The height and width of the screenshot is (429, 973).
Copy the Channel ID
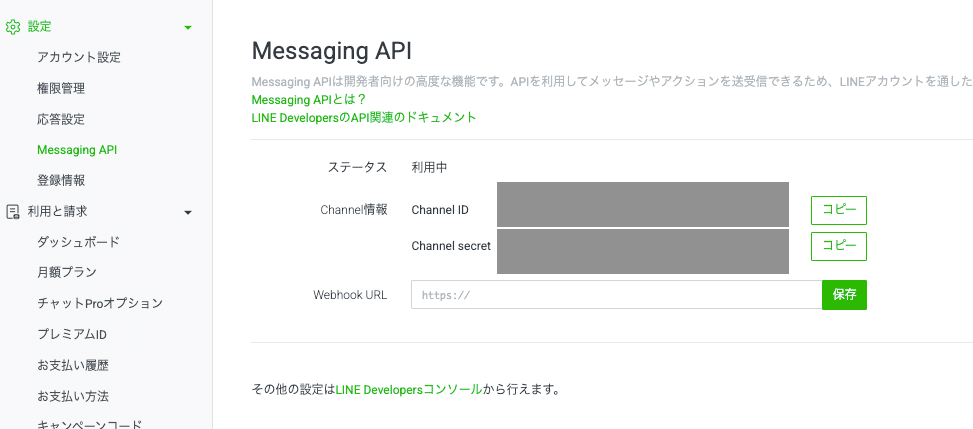tap(839, 210)
